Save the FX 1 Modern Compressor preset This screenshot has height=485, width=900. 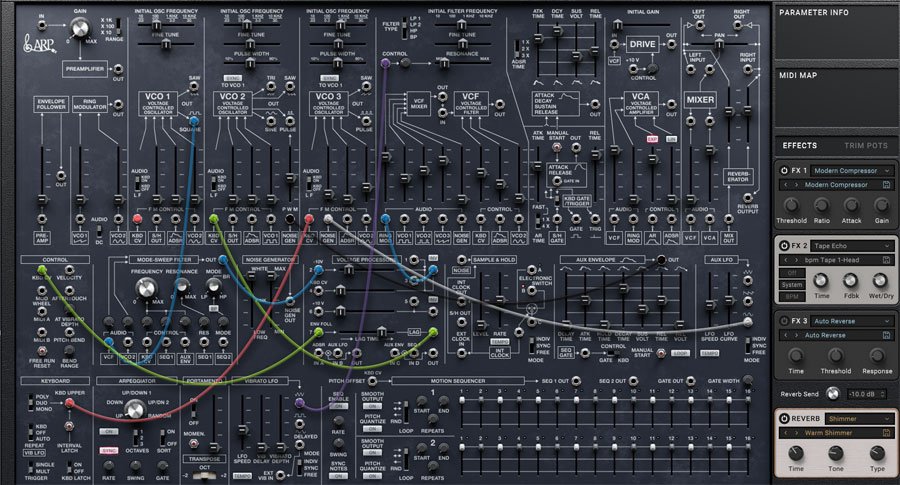(886, 185)
